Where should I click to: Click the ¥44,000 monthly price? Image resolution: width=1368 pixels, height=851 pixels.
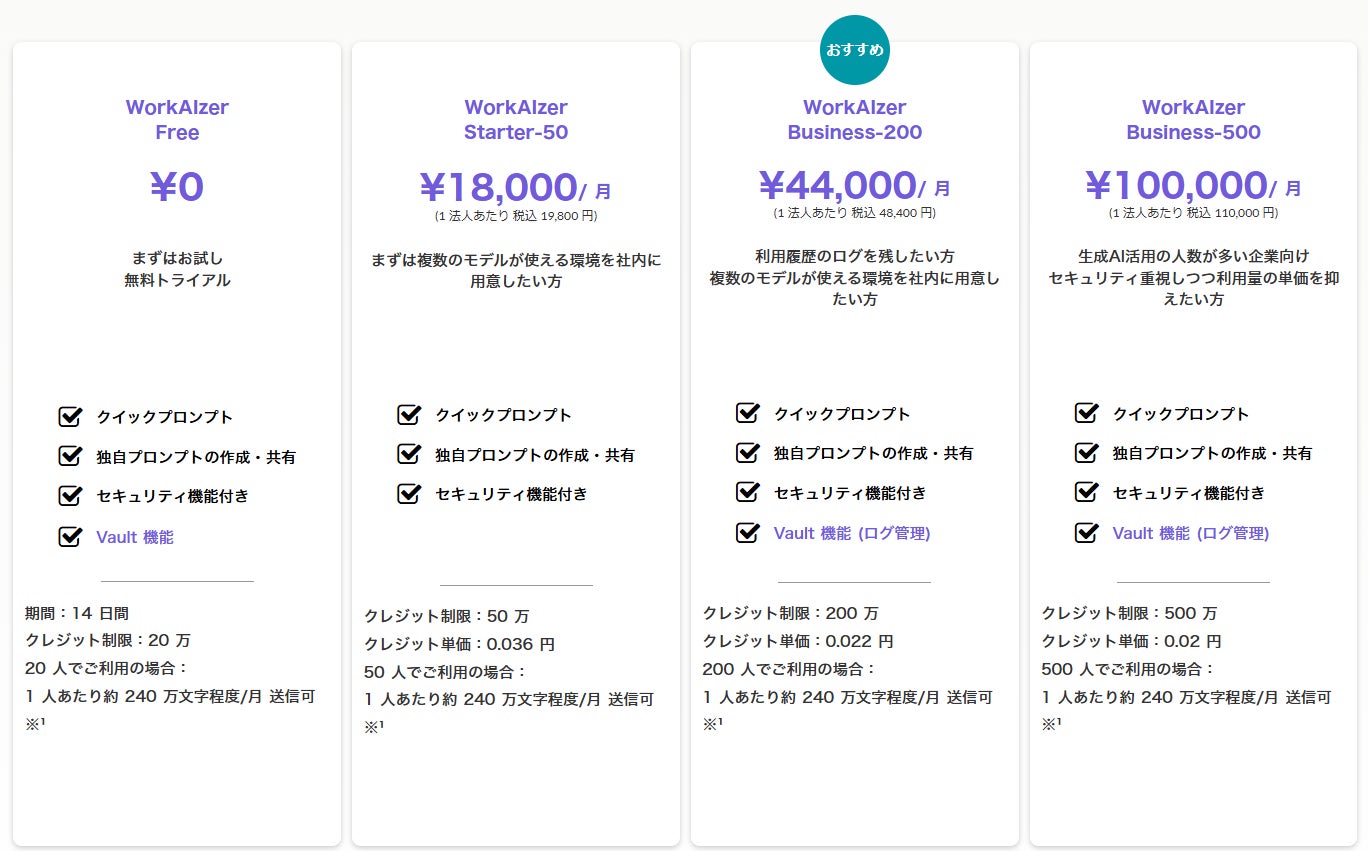click(x=838, y=186)
